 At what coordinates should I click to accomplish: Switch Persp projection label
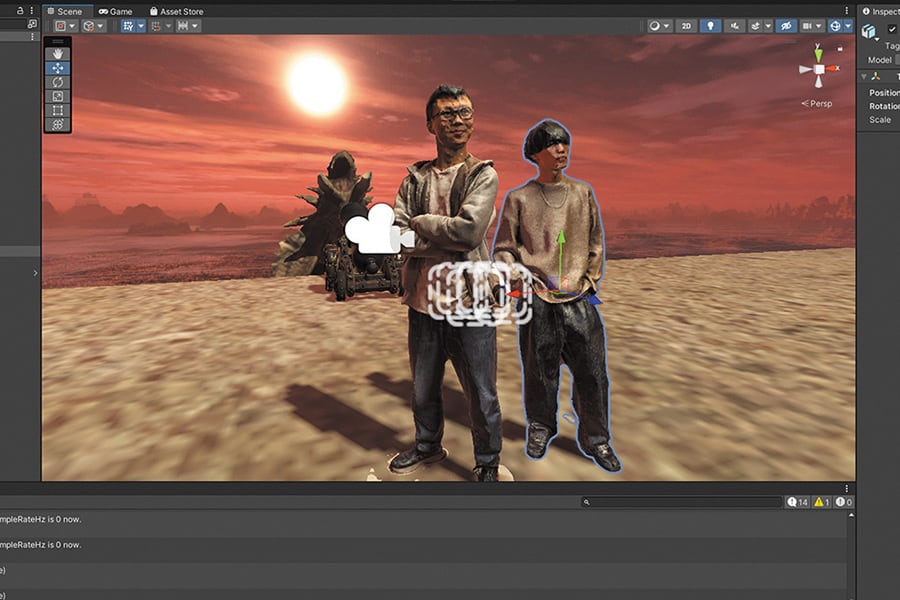pos(818,103)
